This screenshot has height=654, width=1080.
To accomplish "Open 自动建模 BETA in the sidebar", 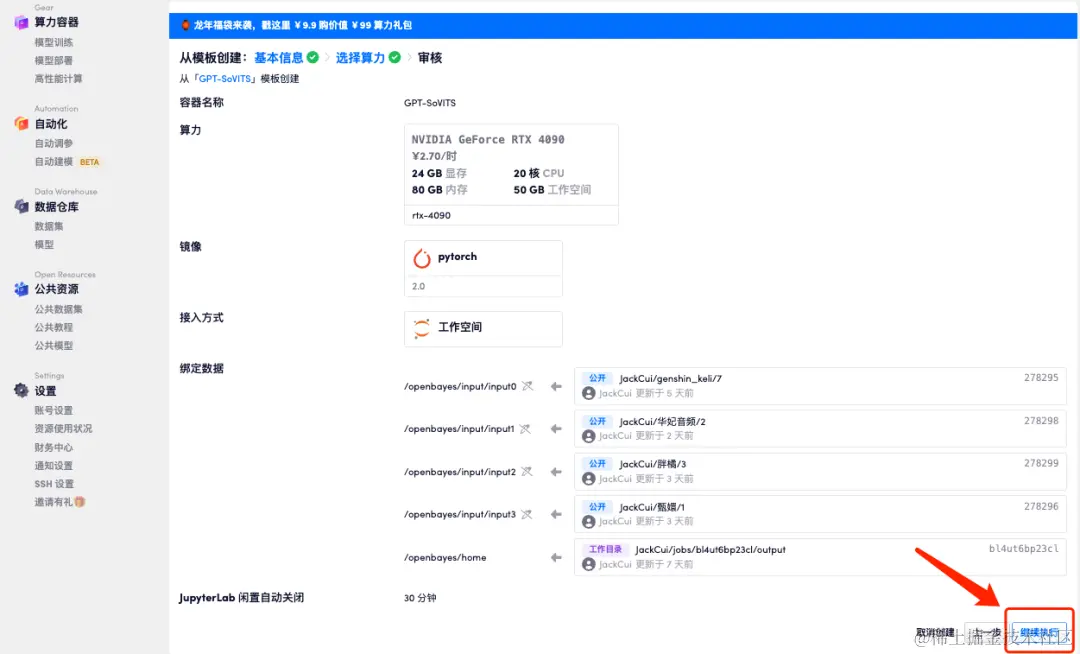I will tap(68, 162).
